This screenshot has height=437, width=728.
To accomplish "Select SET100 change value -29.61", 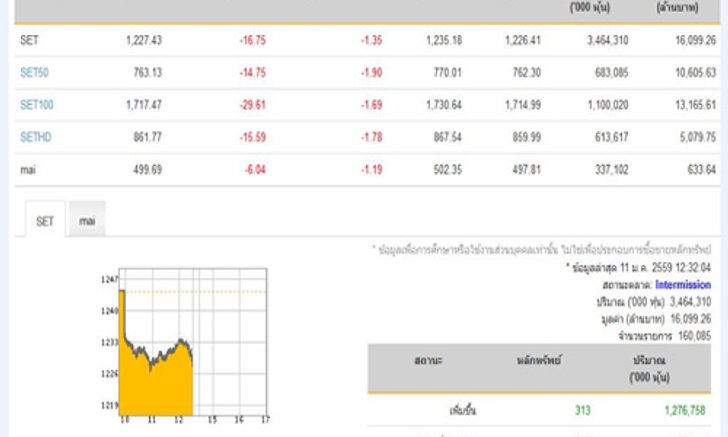I will [x=253, y=105].
